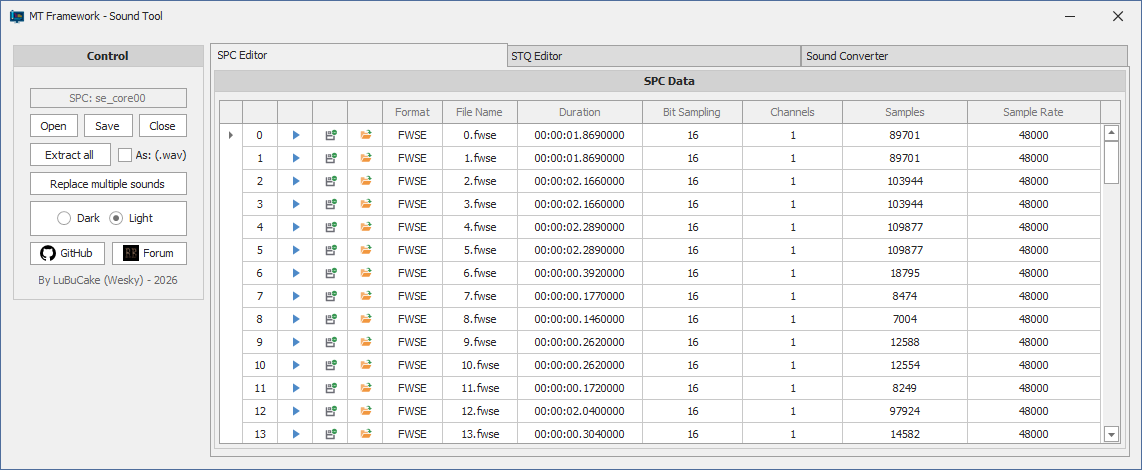Click samples value 97924

point(905,410)
